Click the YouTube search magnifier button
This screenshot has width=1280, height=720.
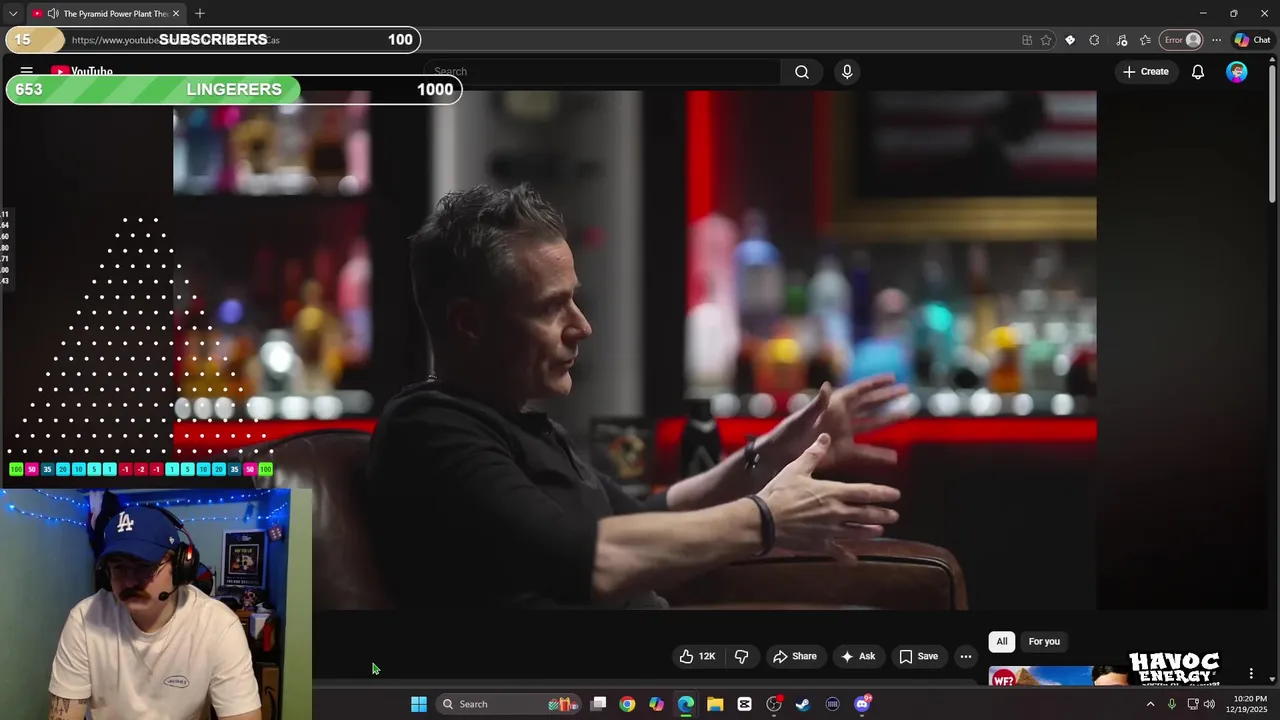[802, 72]
